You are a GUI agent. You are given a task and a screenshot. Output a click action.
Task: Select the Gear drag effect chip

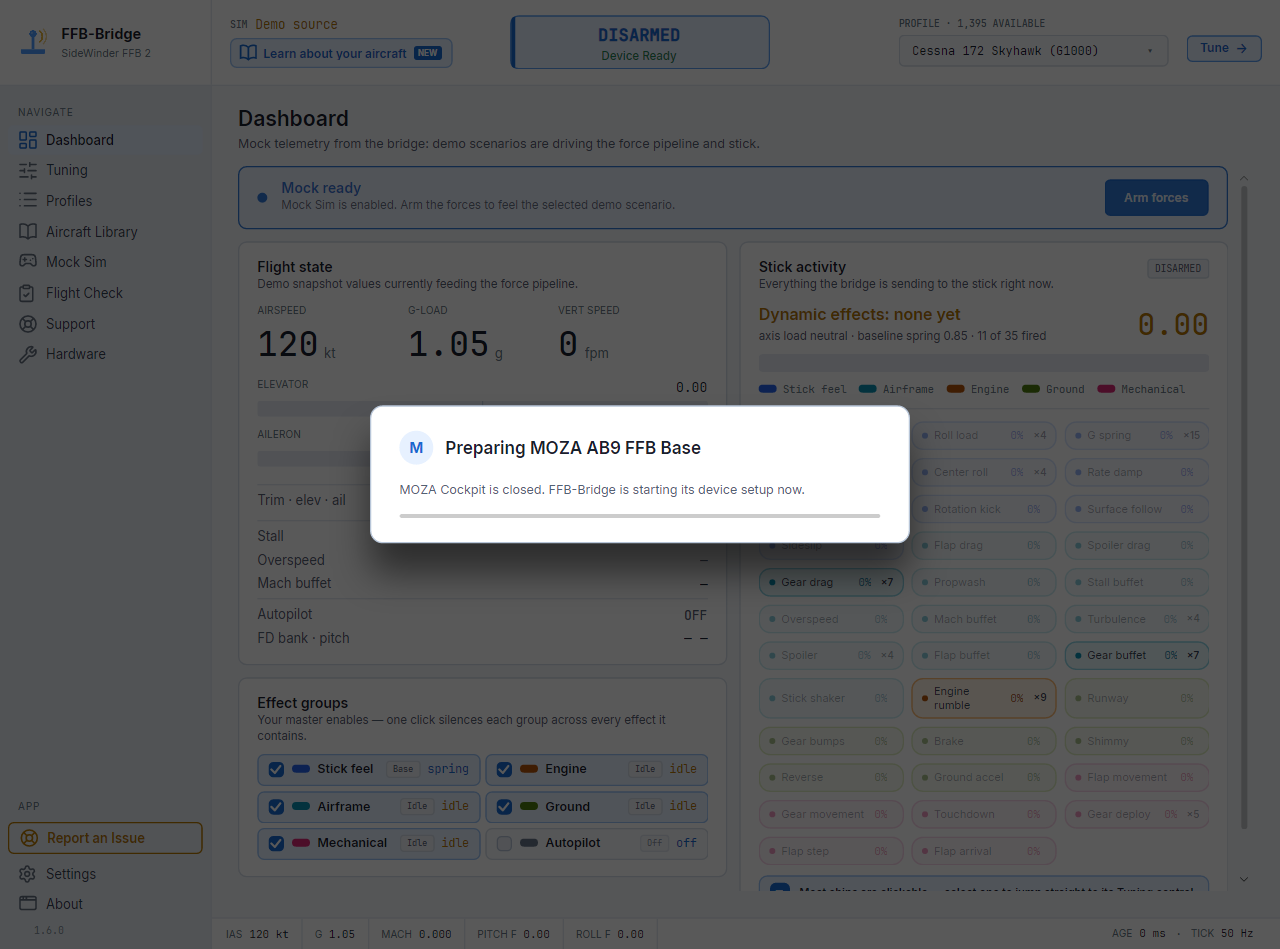(x=831, y=582)
